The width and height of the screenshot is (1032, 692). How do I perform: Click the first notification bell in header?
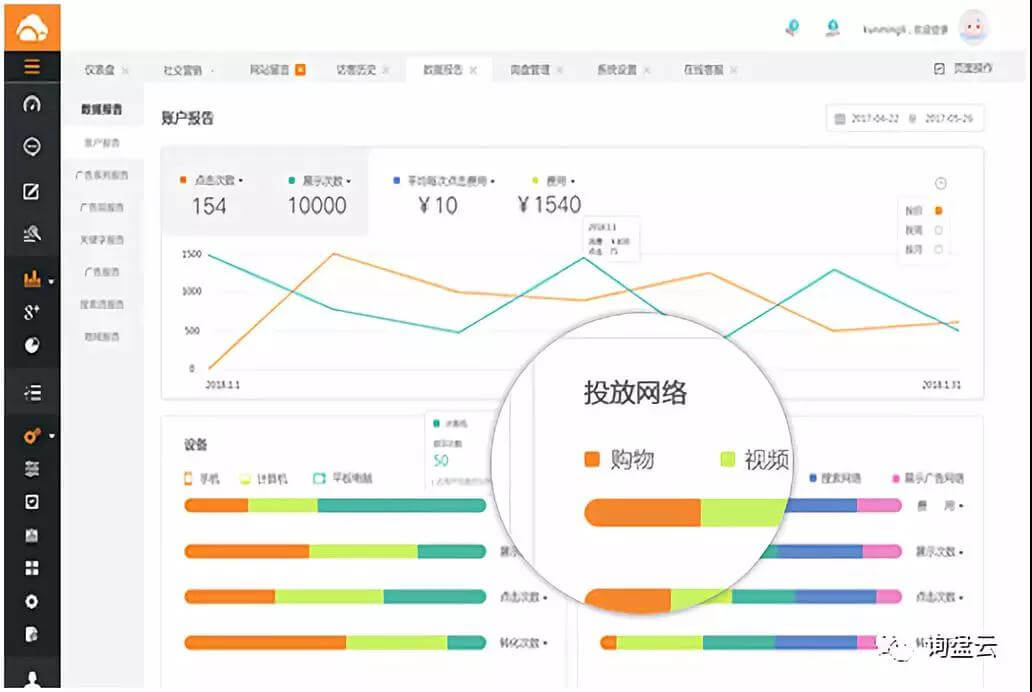click(793, 28)
